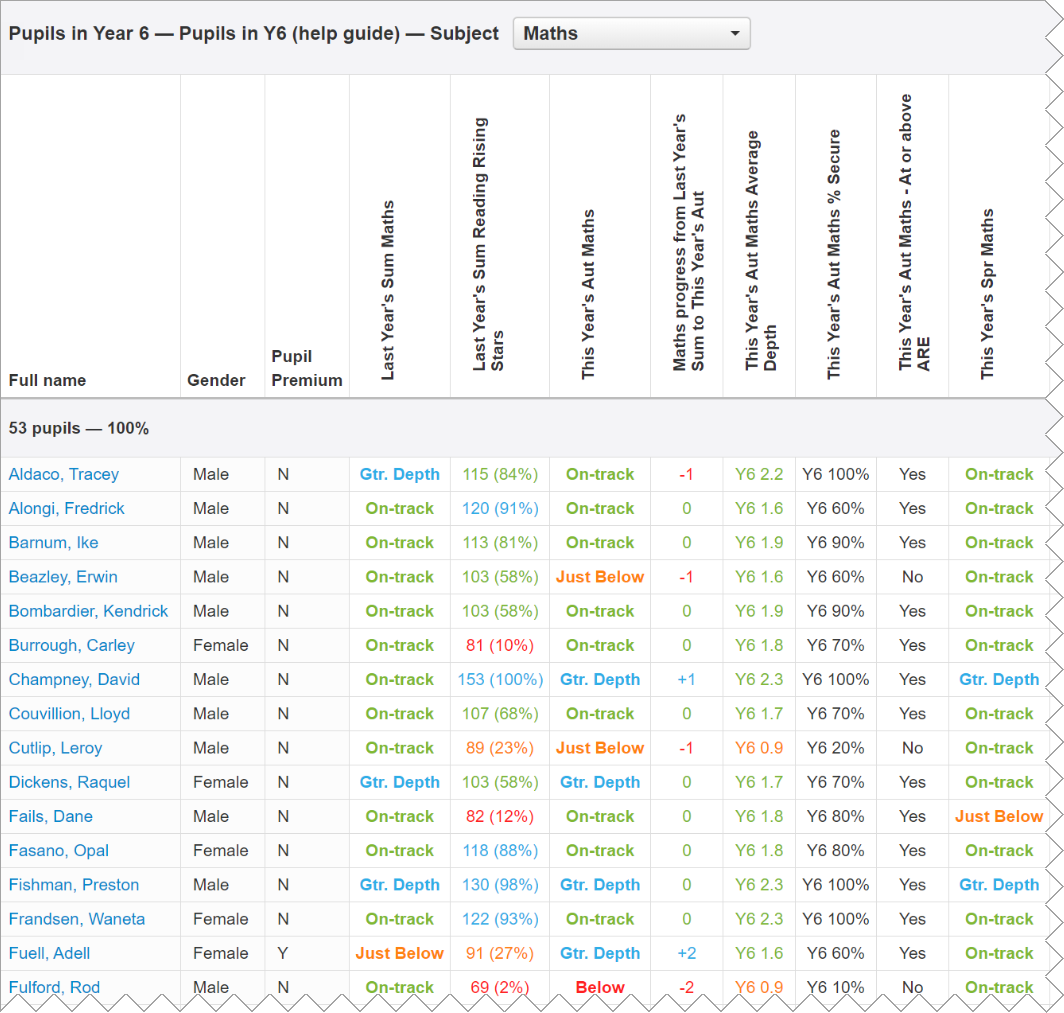This screenshot has height=1013, width=1064.
Task: Click 91 (27%) reading score cell
Action: (x=500, y=953)
